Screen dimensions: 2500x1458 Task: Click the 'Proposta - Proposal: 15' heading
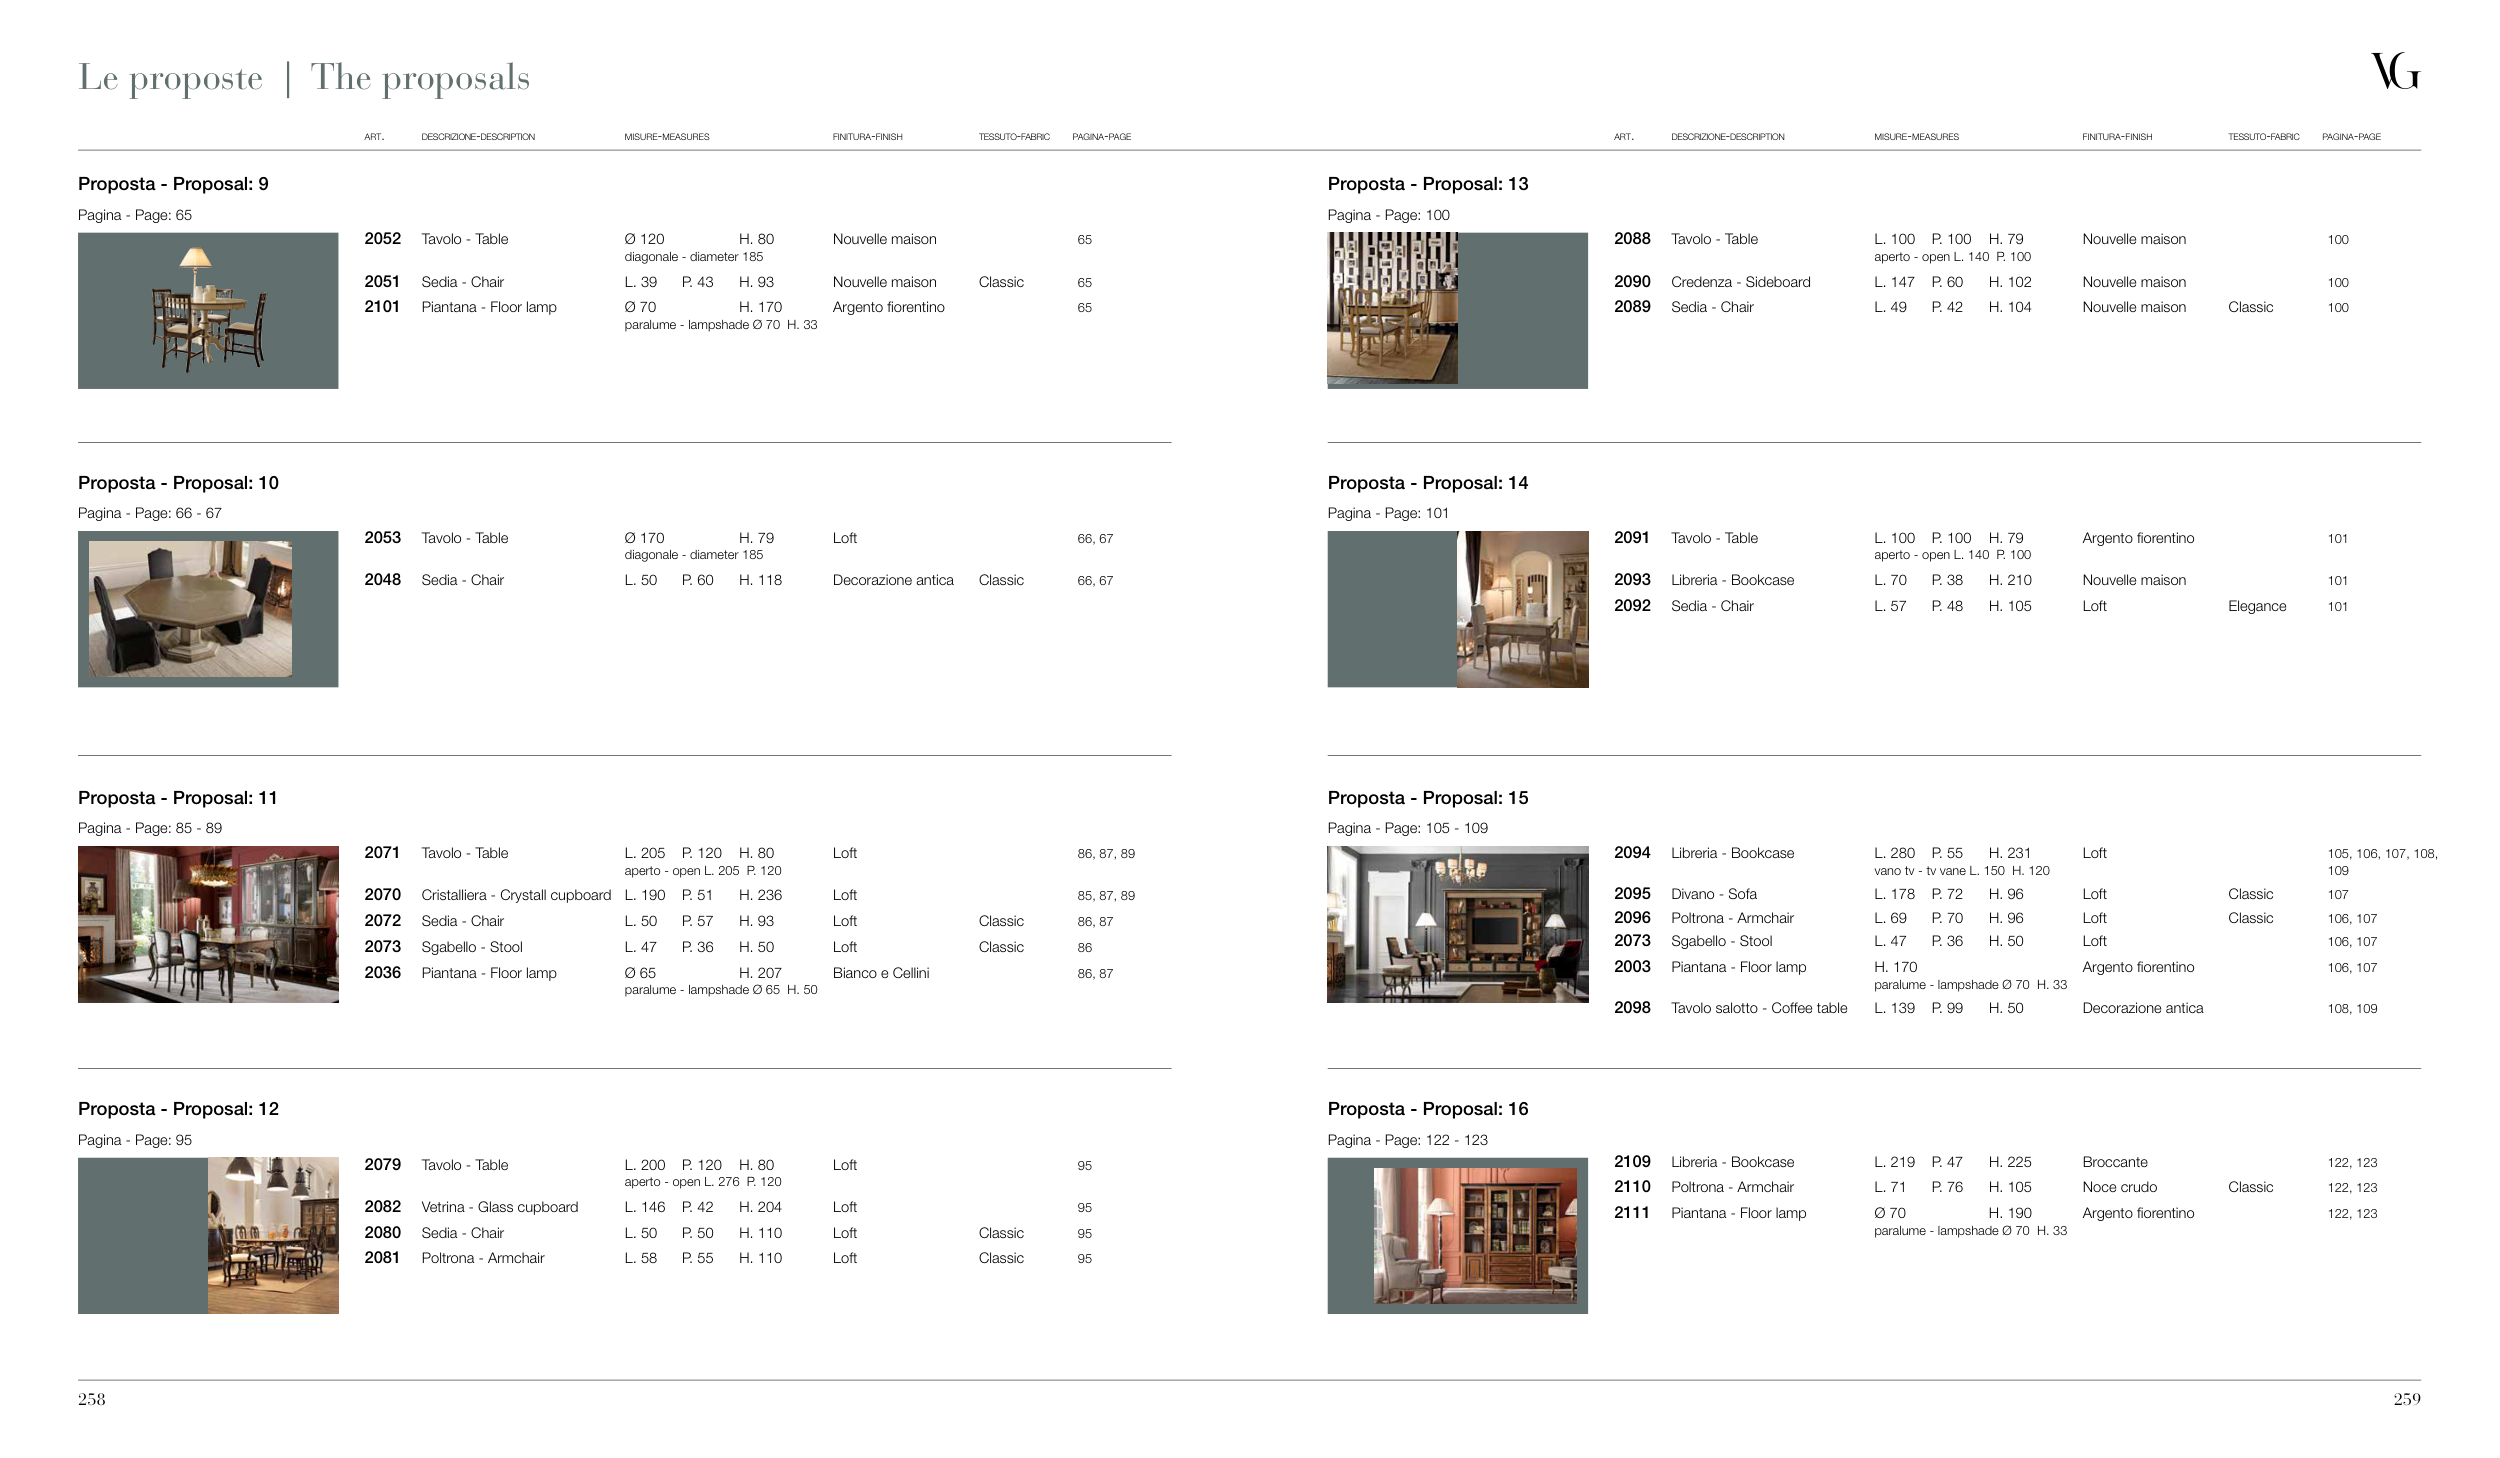coord(1427,798)
